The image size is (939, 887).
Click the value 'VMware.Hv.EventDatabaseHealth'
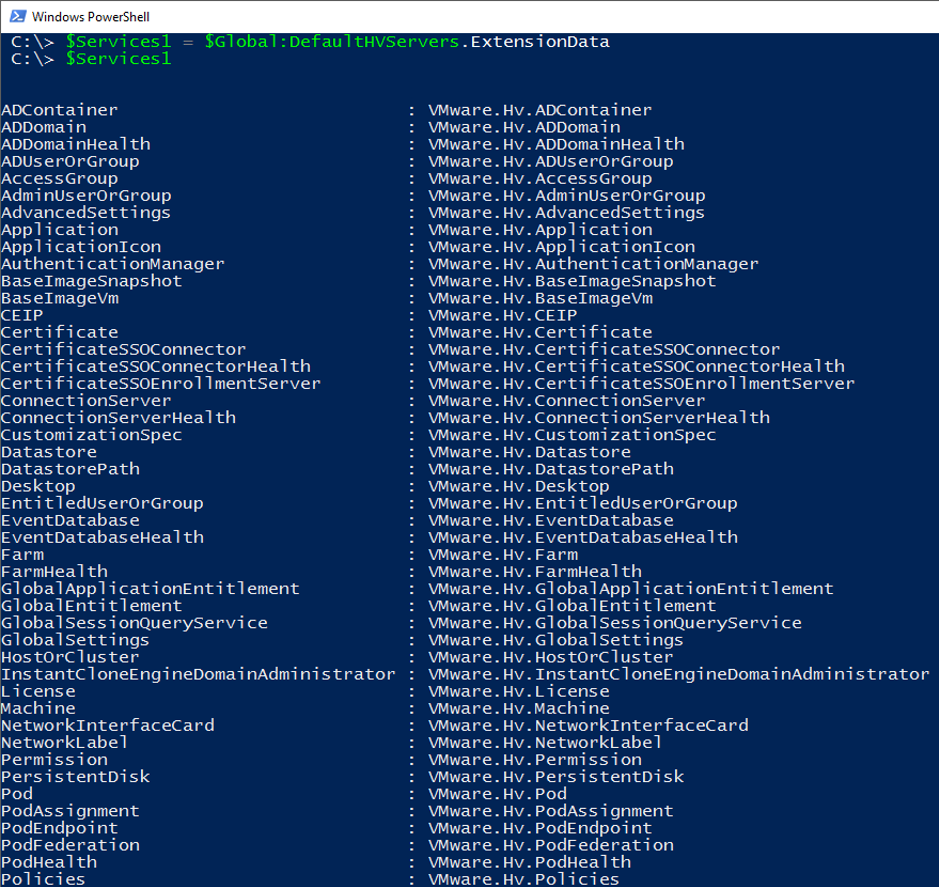coord(583,538)
